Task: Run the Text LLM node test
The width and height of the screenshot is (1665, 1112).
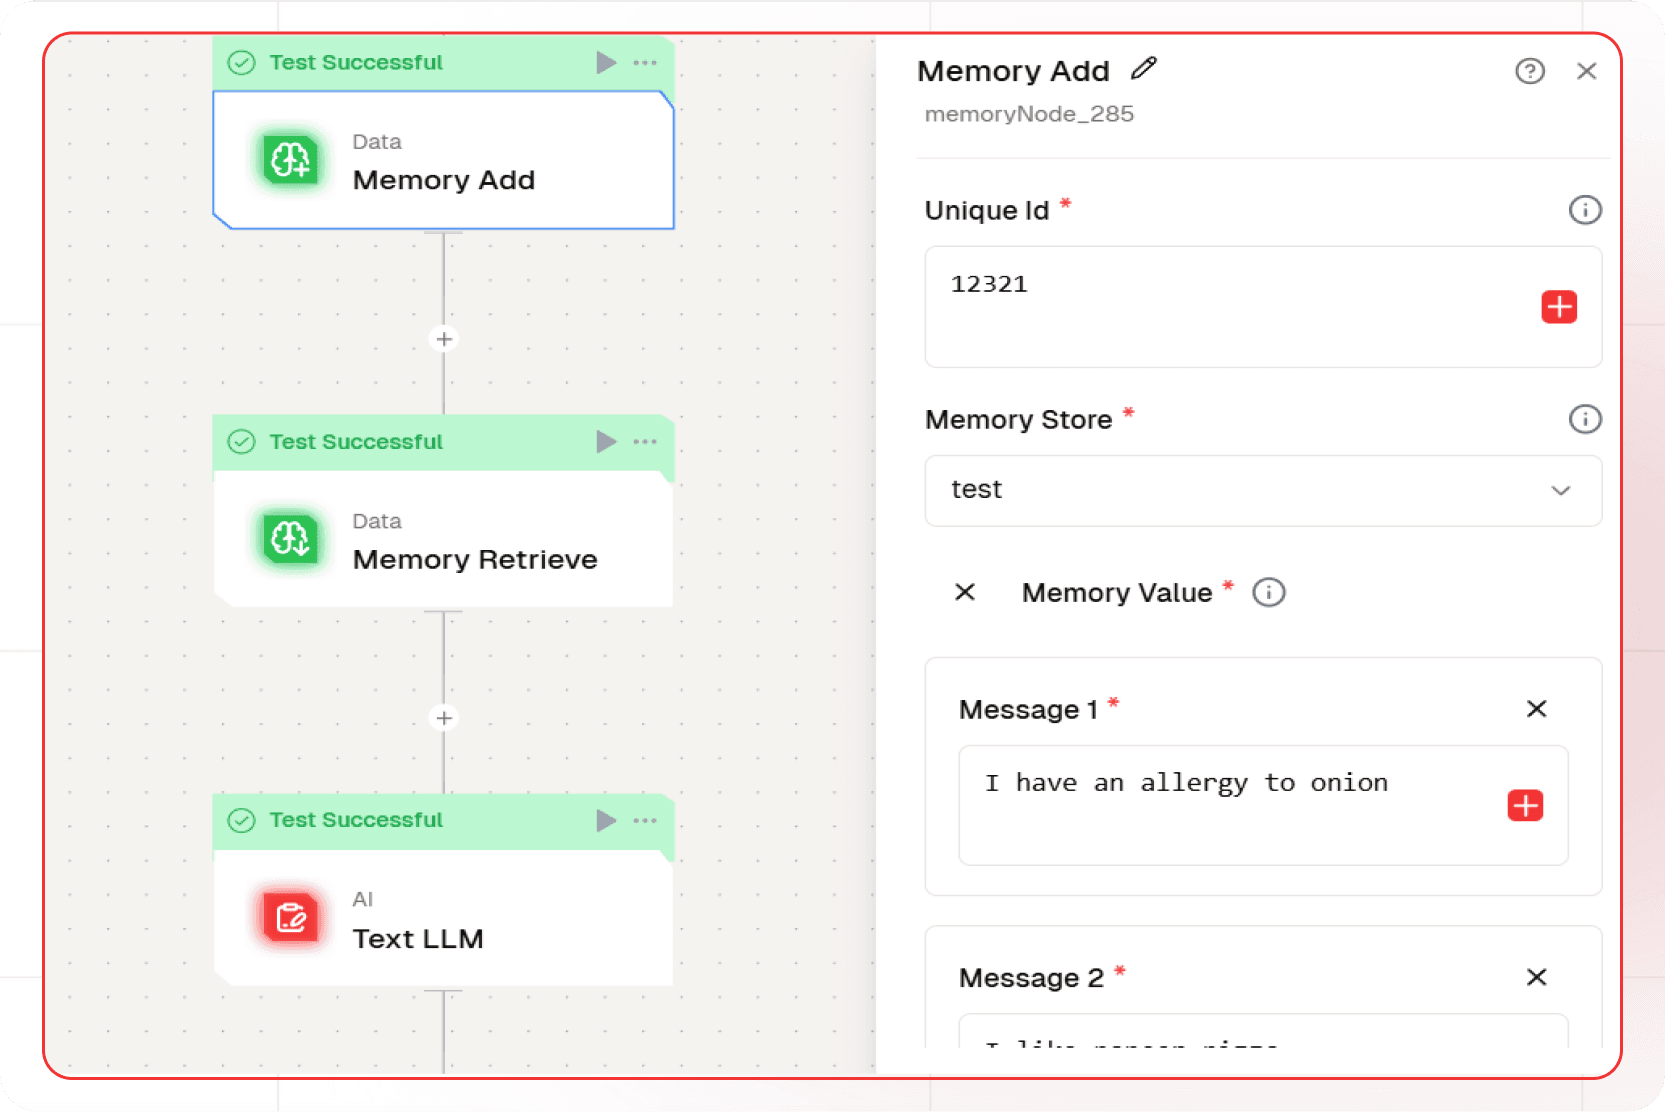Action: pyautogui.click(x=606, y=820)
